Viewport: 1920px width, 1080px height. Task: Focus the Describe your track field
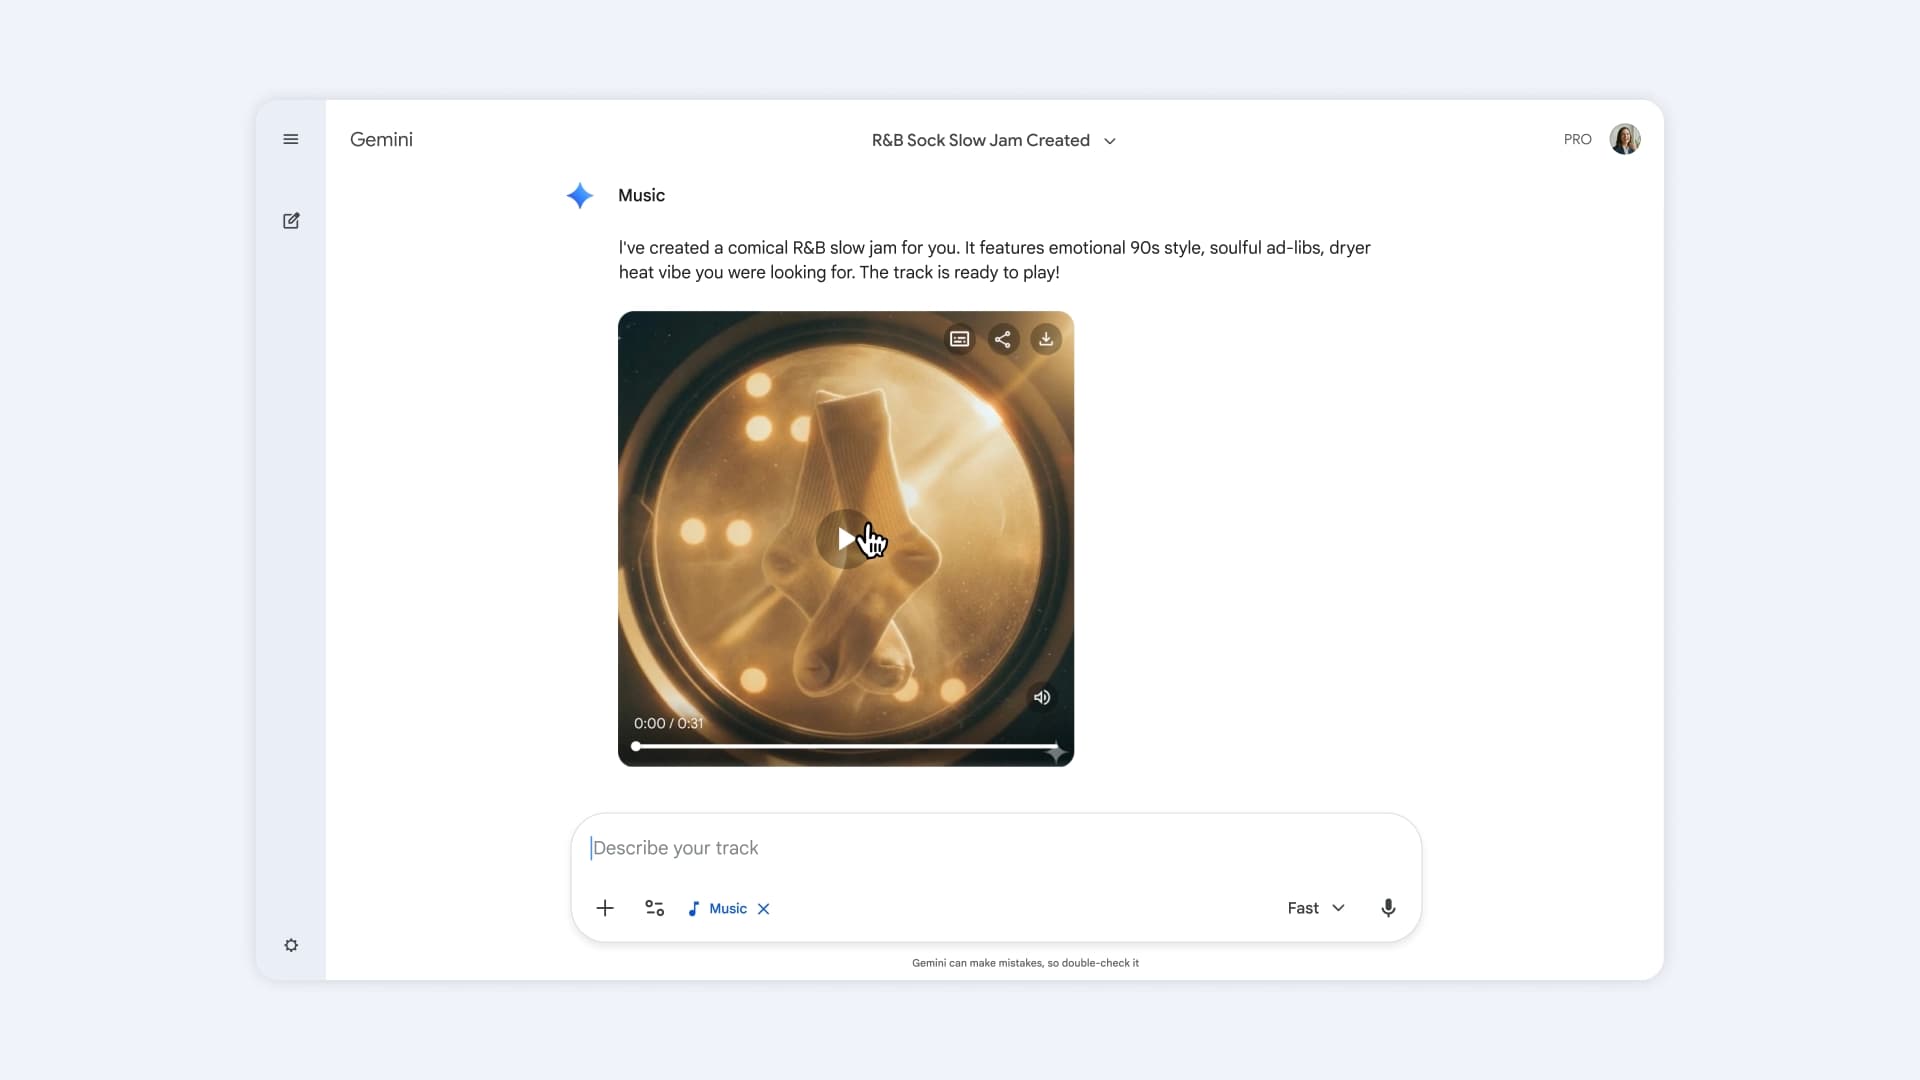(995, 848)
